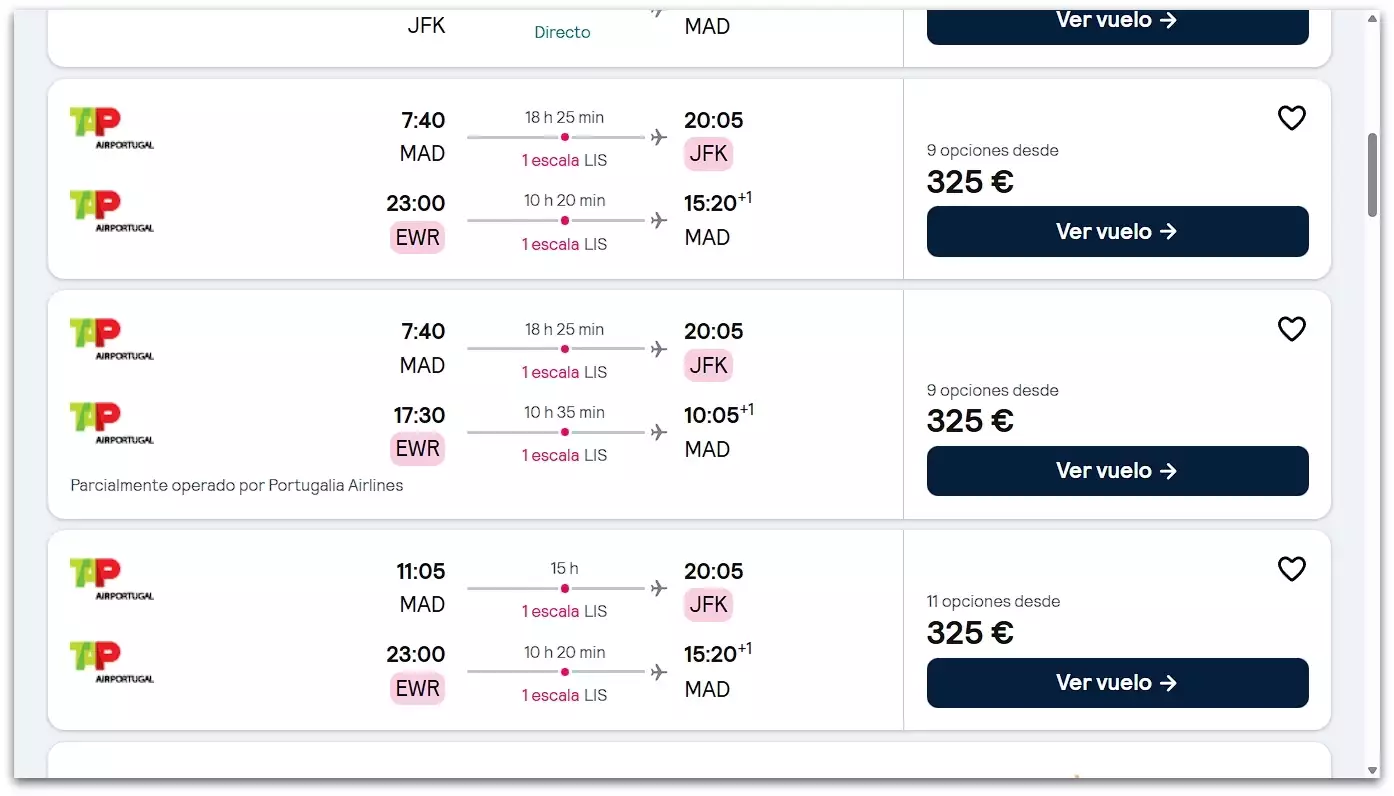Select the JFK badge in the 11:05 flight
The width and height of the screenshot is (1394, 796).
click(x=708, y=605)
